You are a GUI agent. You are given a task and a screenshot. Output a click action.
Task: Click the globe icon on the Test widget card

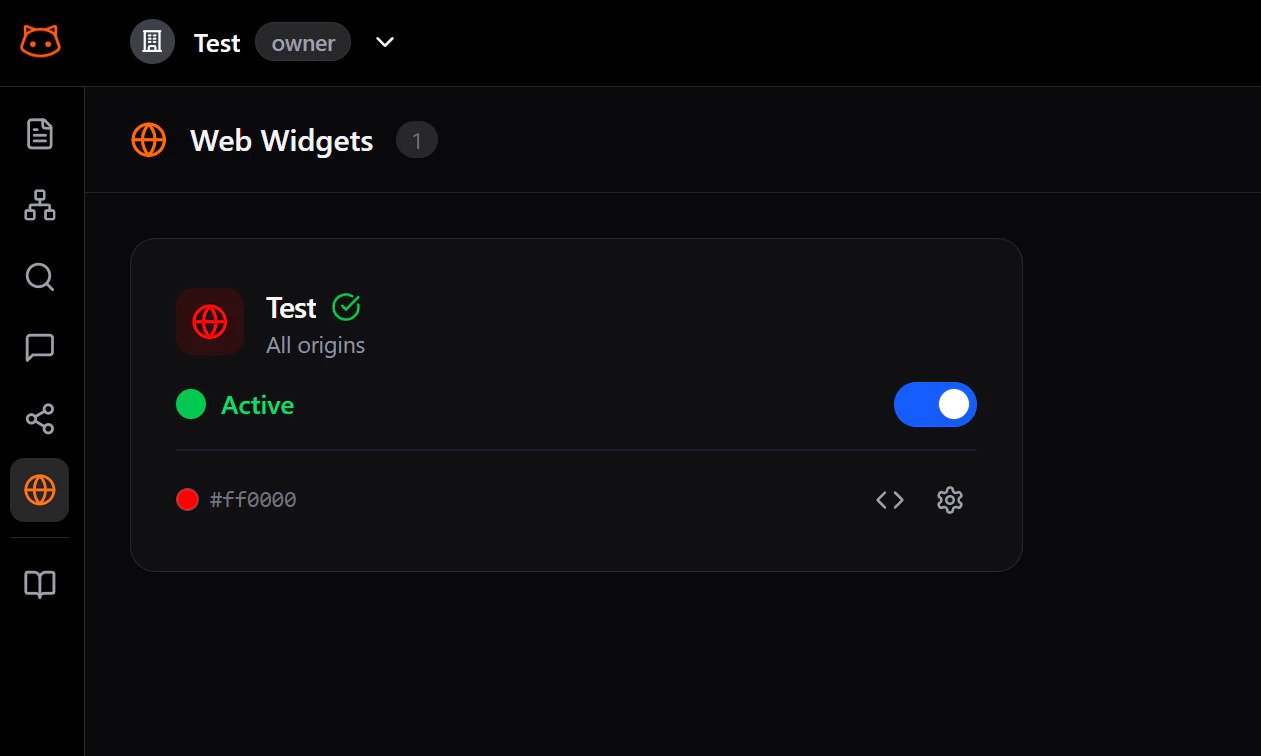[x=210, y=322]
